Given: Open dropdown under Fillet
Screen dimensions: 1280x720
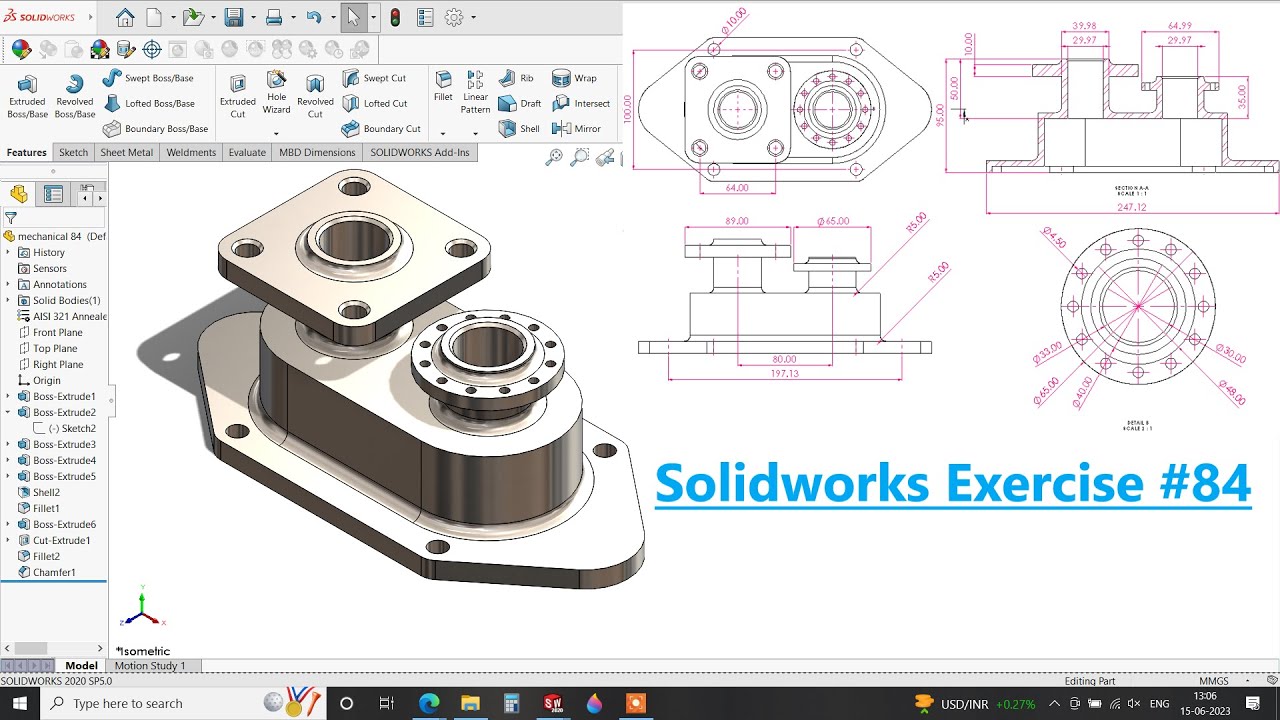Looking at the screenshot, I should click(443, 133).
